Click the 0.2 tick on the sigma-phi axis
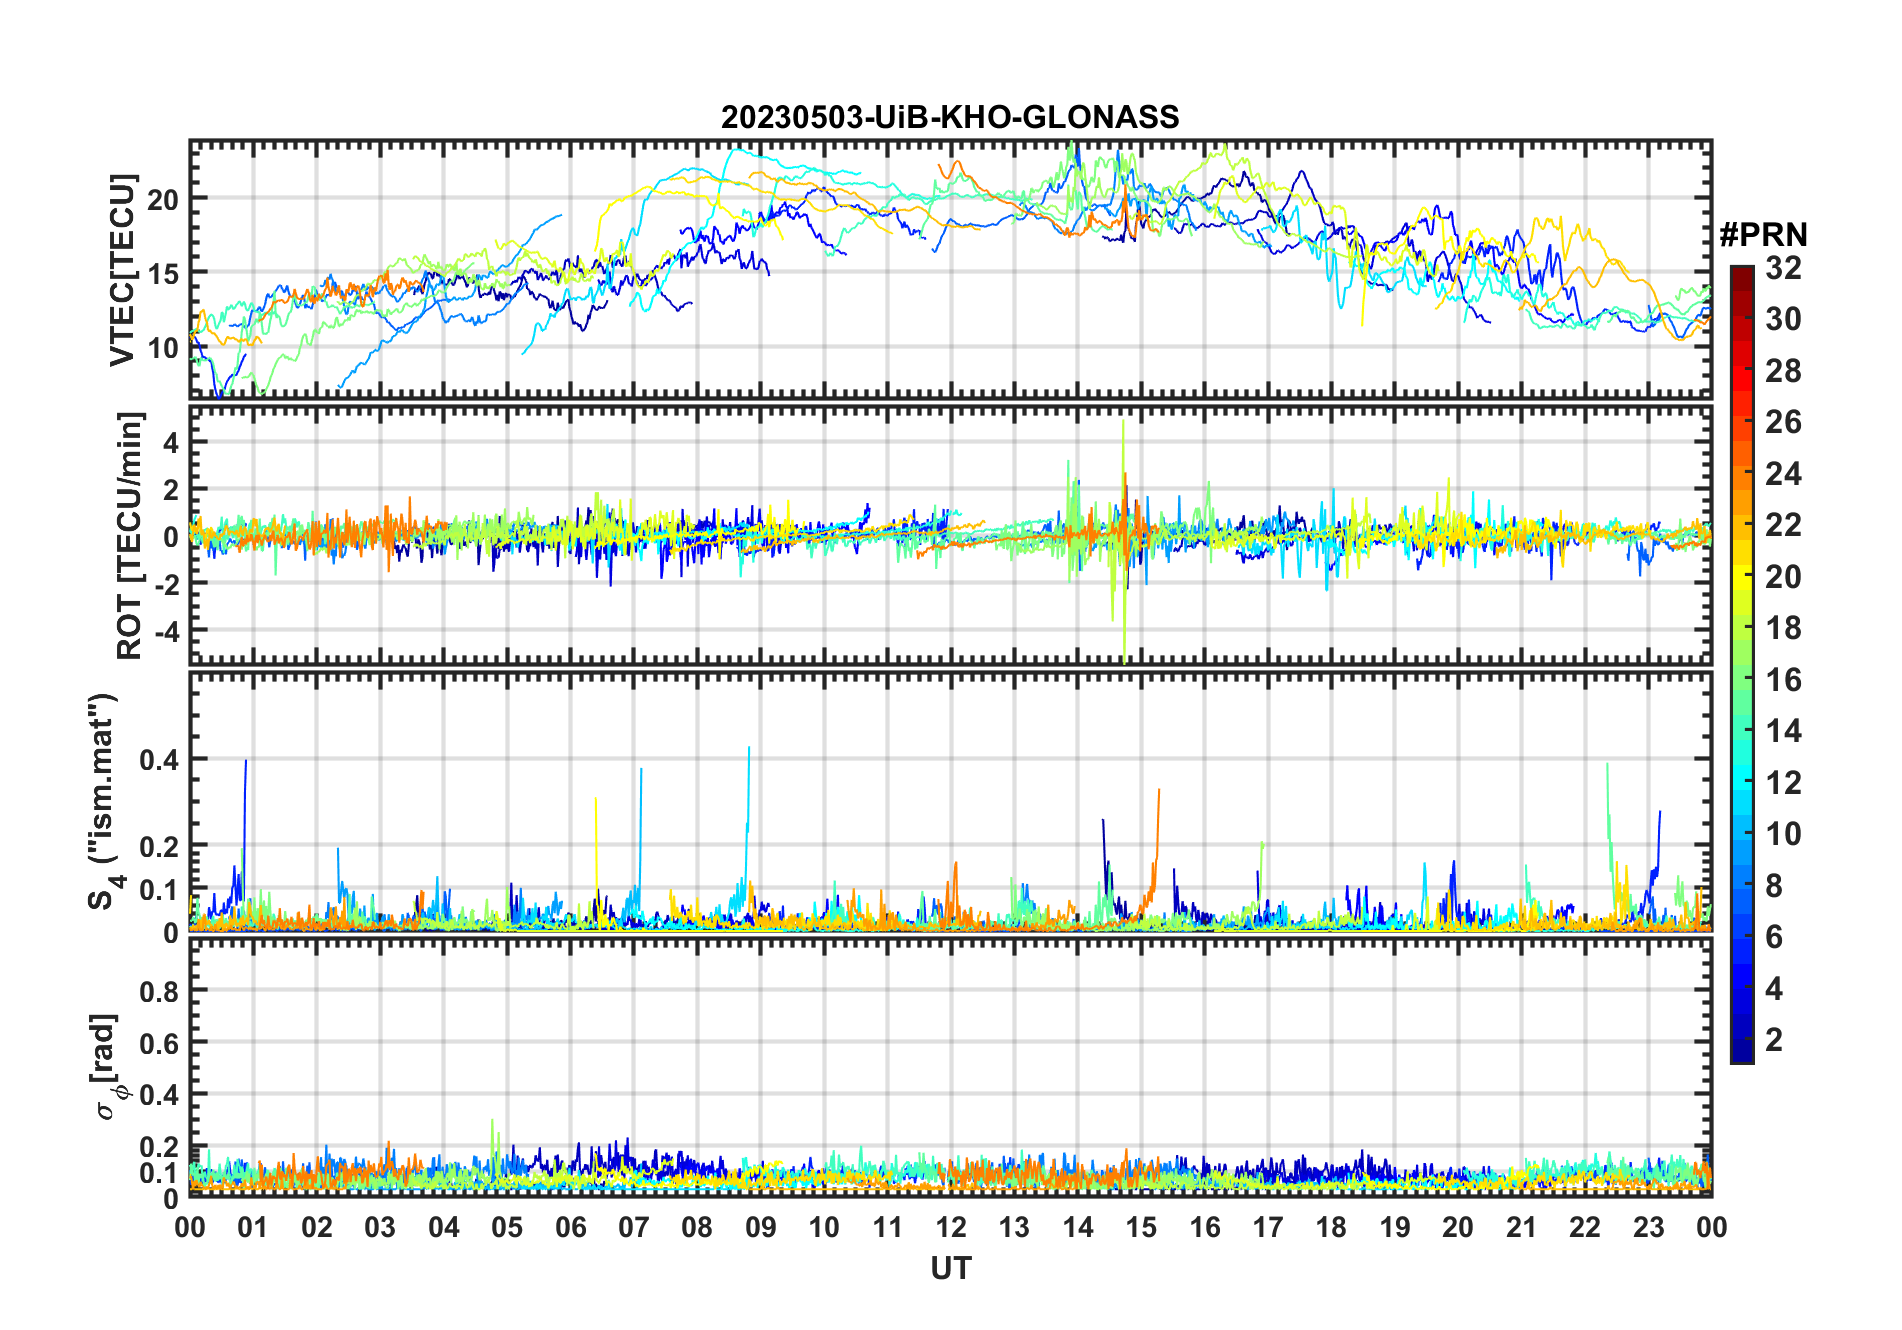This screenshot has height=1330, width=1902. (x=159, y=1146)
